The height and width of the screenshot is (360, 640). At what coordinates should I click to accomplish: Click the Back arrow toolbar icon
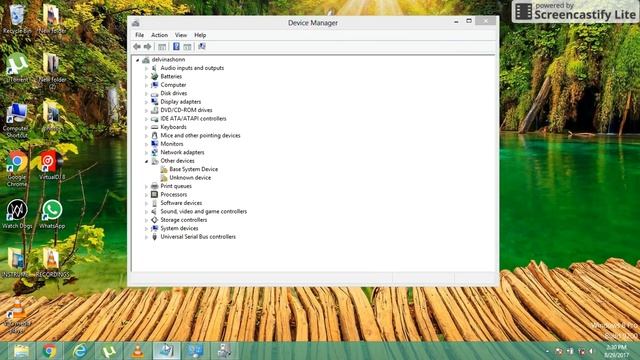tap(137, 47)
